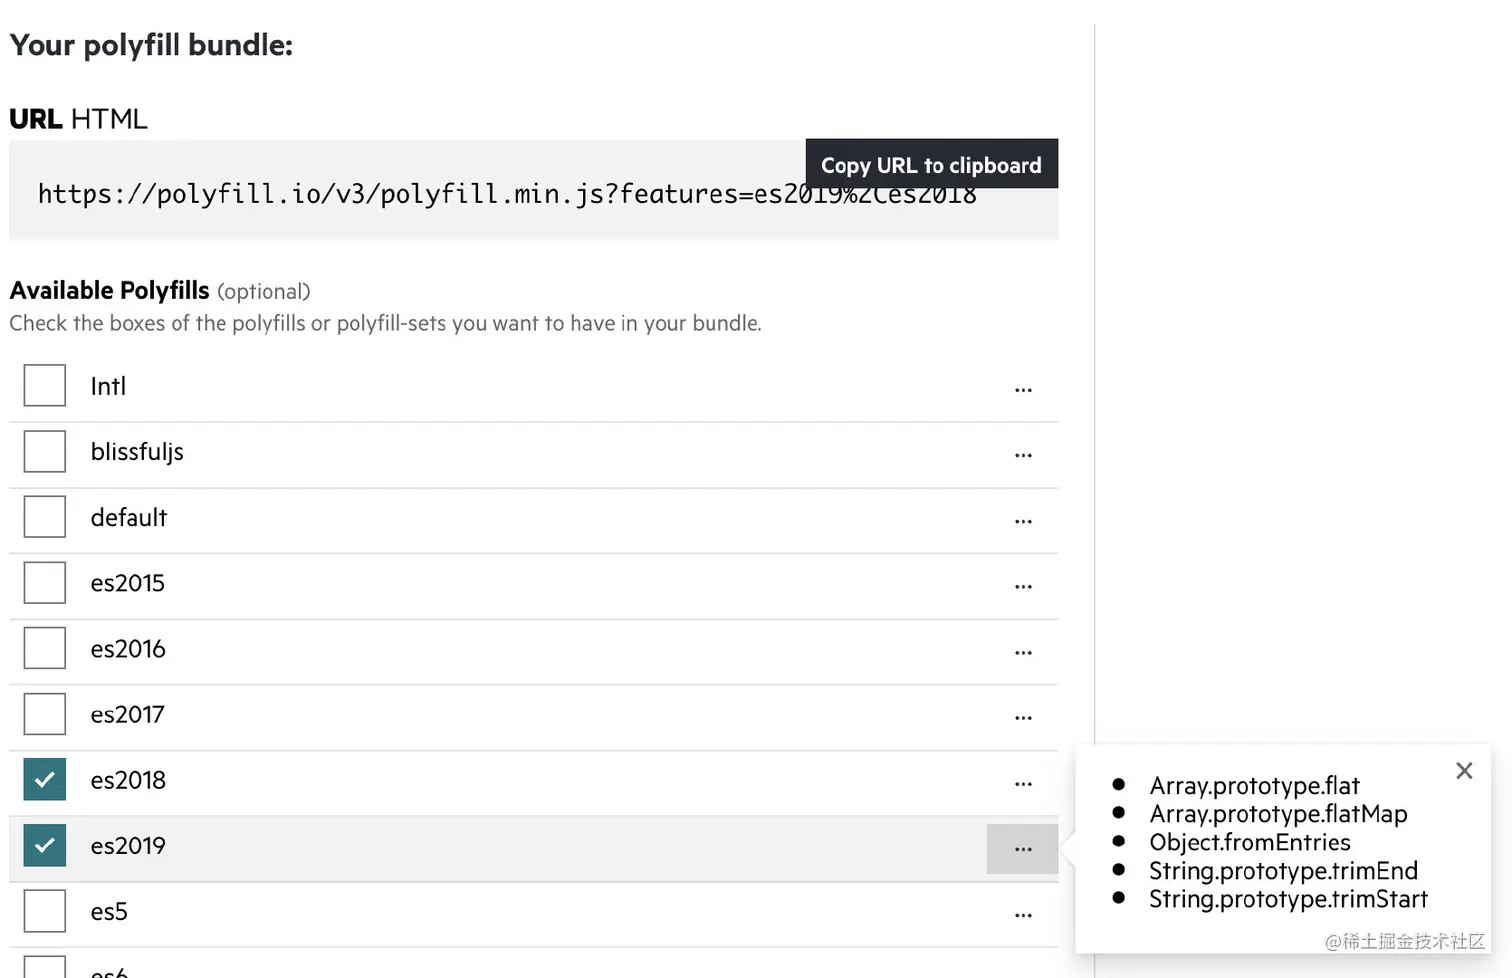Click Array.prototype.flatMap entry

pos(1278,814)
